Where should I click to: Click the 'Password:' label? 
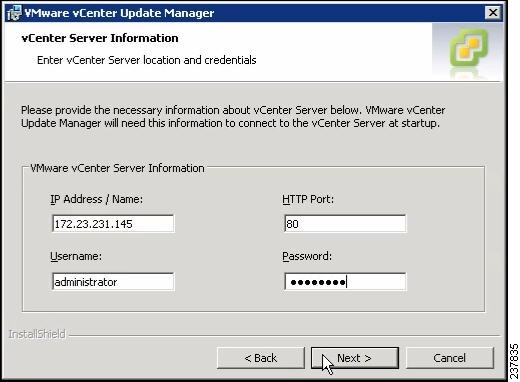click(x=307, y=256)
